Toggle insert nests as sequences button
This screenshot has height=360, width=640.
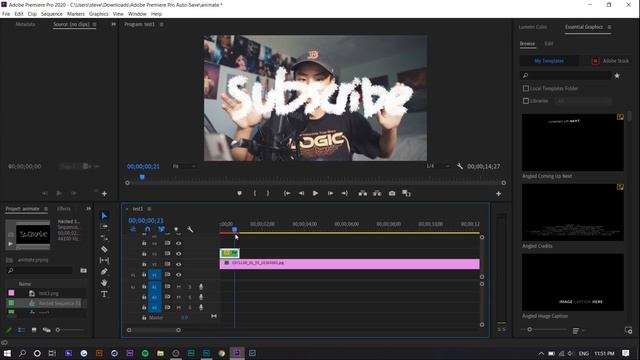tap(133, 229)
